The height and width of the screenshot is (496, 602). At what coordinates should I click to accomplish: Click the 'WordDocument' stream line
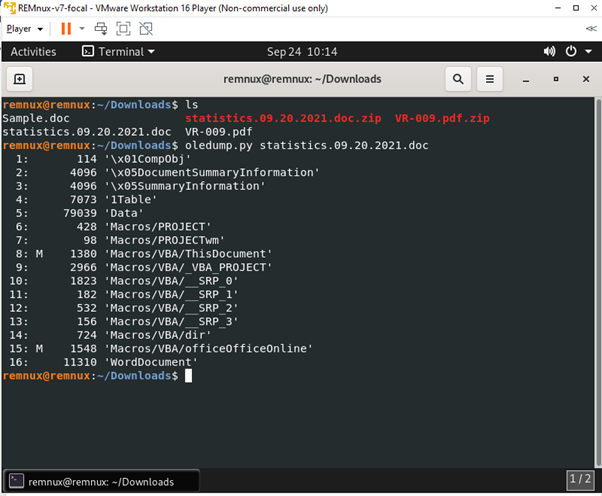click(x=103, y=362)
